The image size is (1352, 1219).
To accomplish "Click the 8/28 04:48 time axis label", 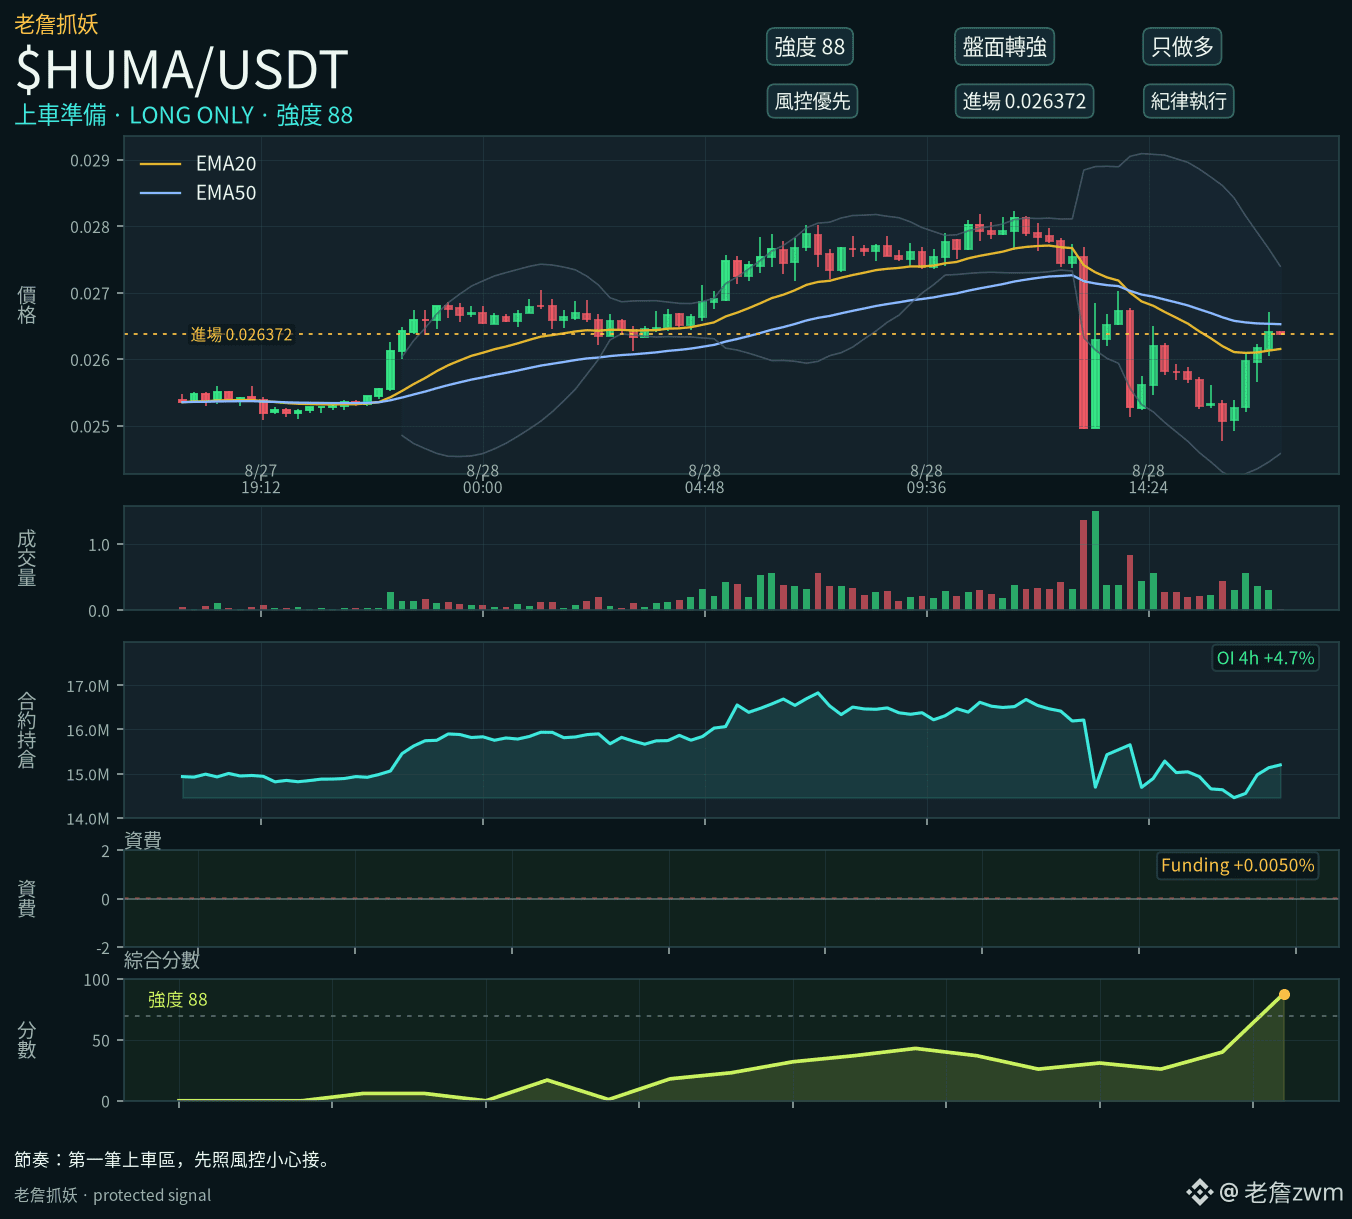I will [705, 479].
